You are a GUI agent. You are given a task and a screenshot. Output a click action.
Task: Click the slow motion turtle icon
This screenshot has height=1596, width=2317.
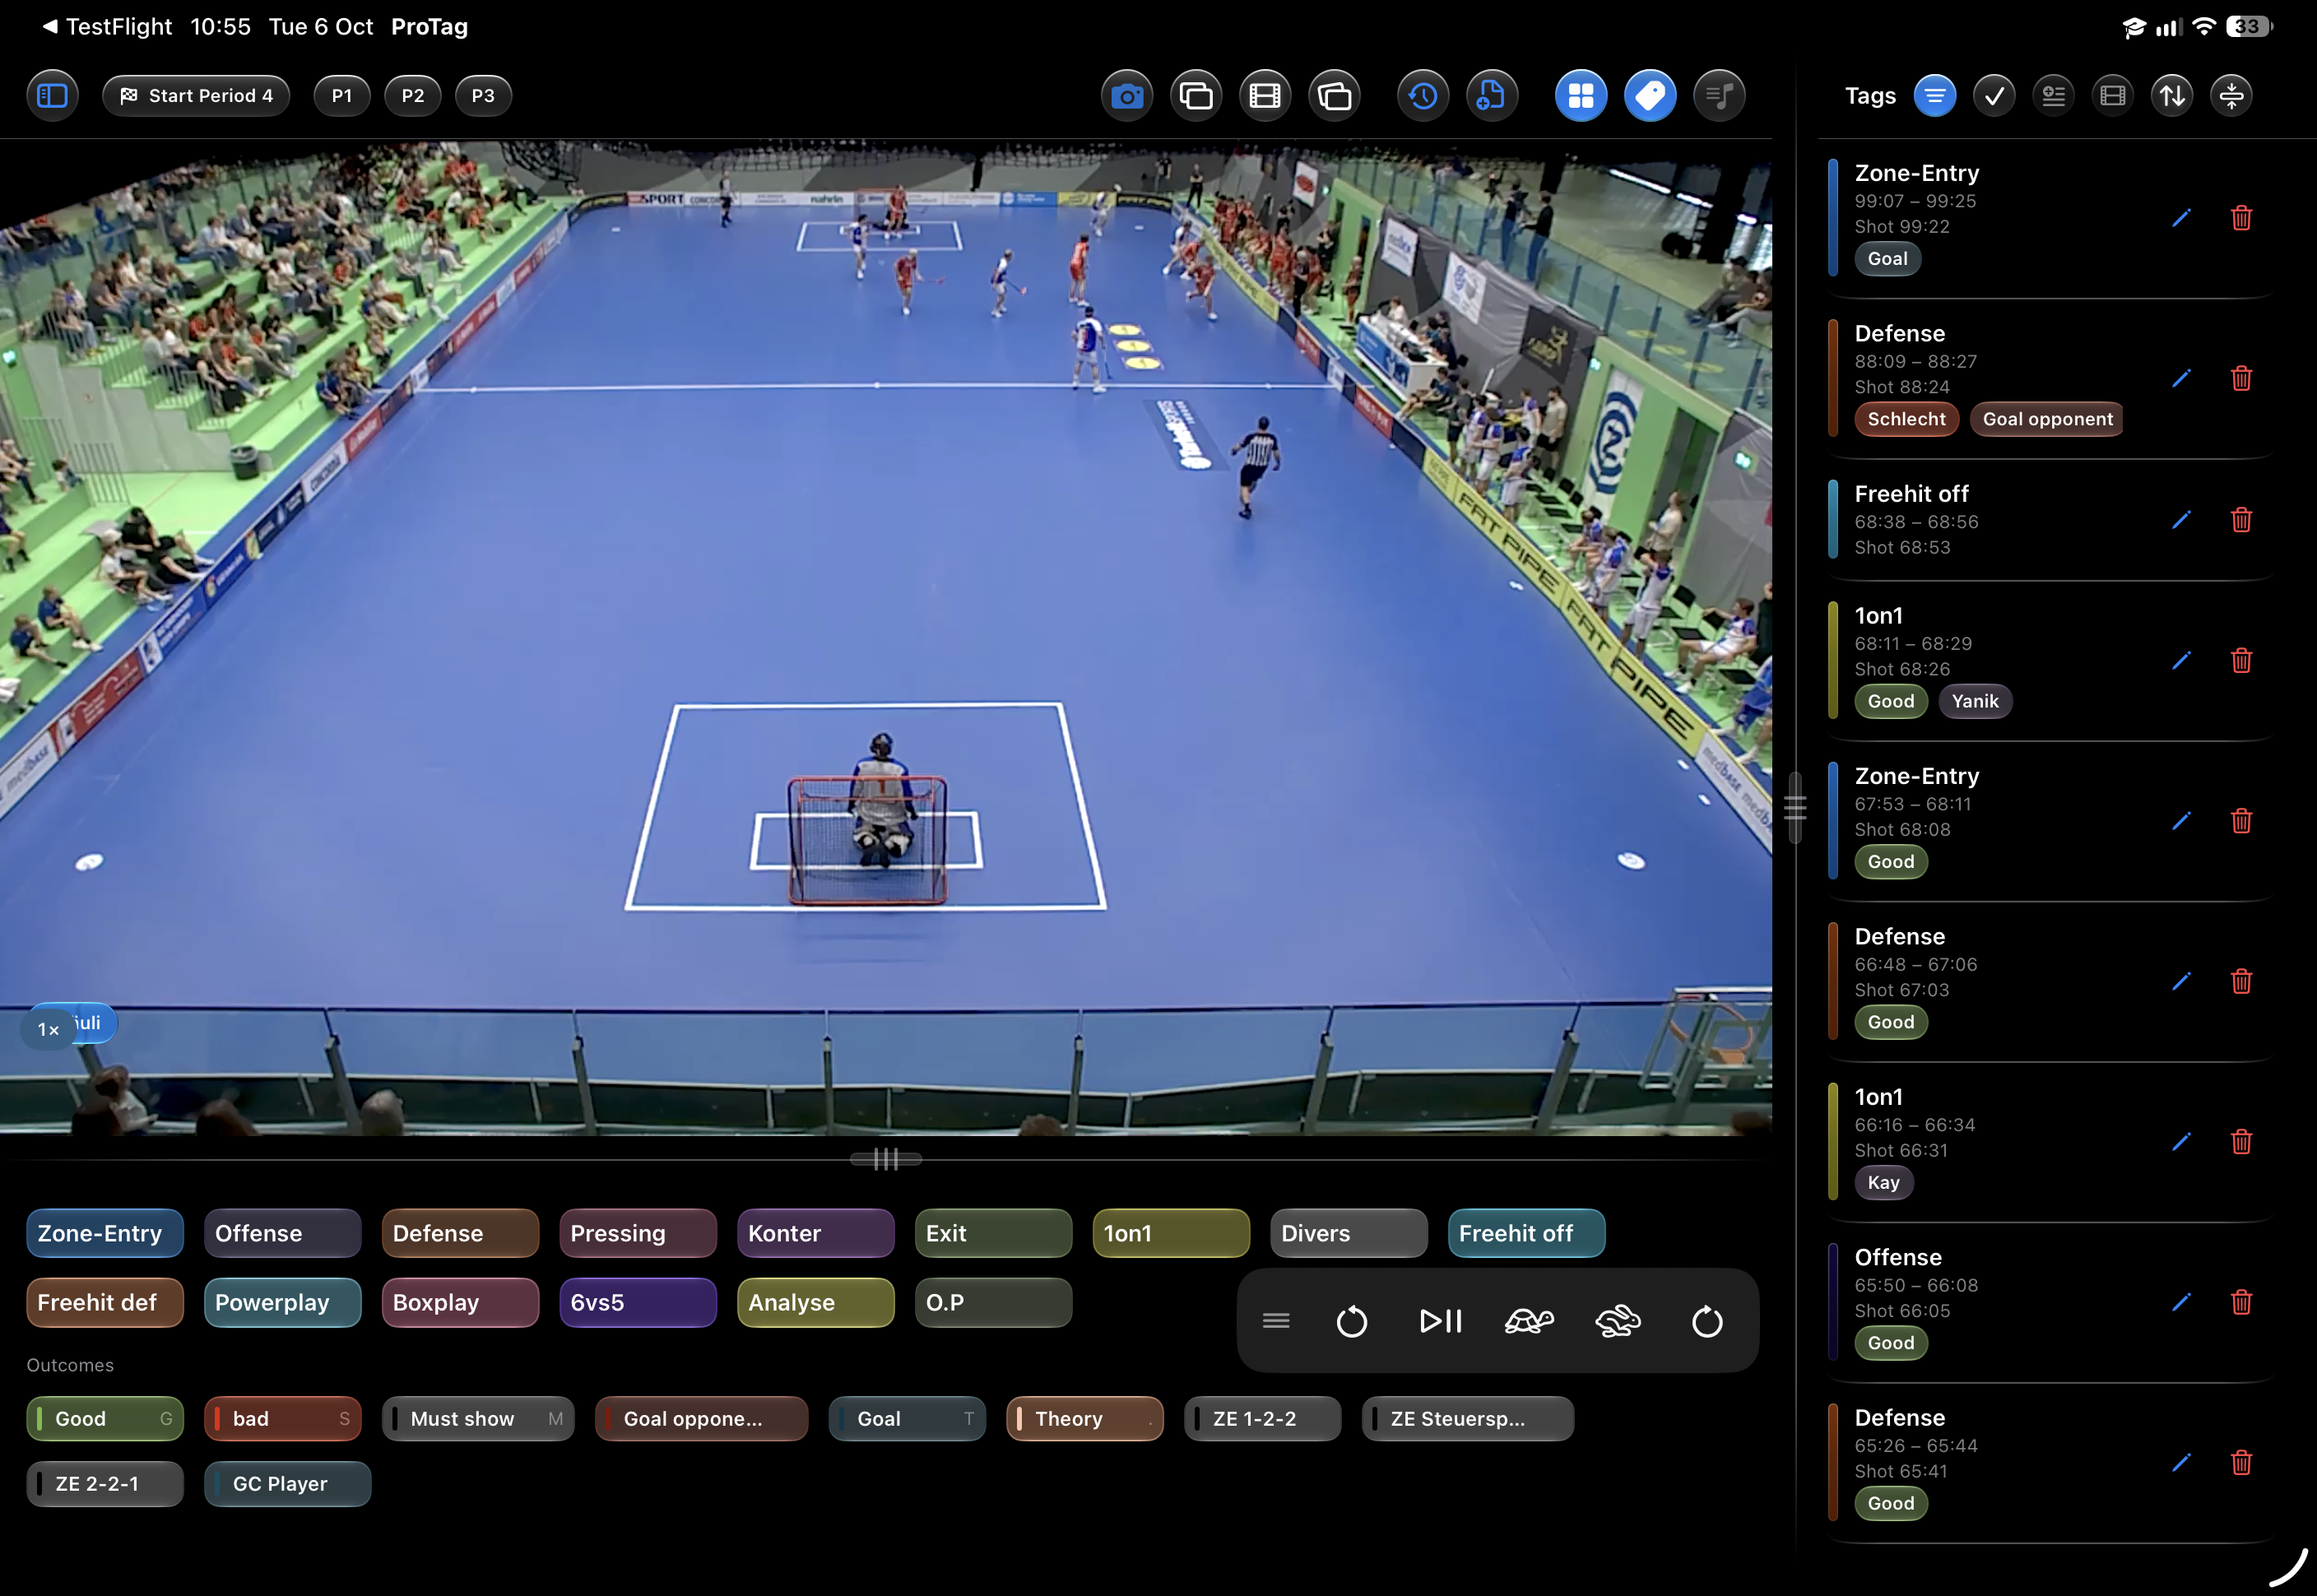pos(1529,1322)
